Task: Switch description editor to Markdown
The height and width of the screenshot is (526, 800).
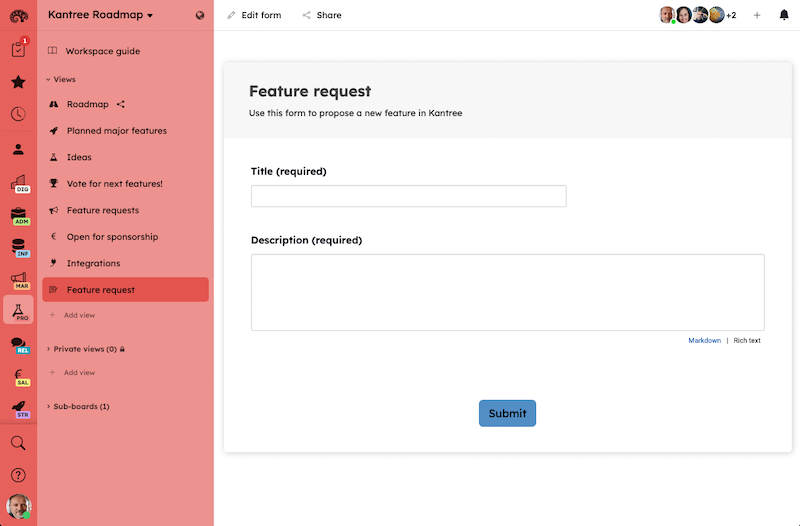Action: (704, 340)
